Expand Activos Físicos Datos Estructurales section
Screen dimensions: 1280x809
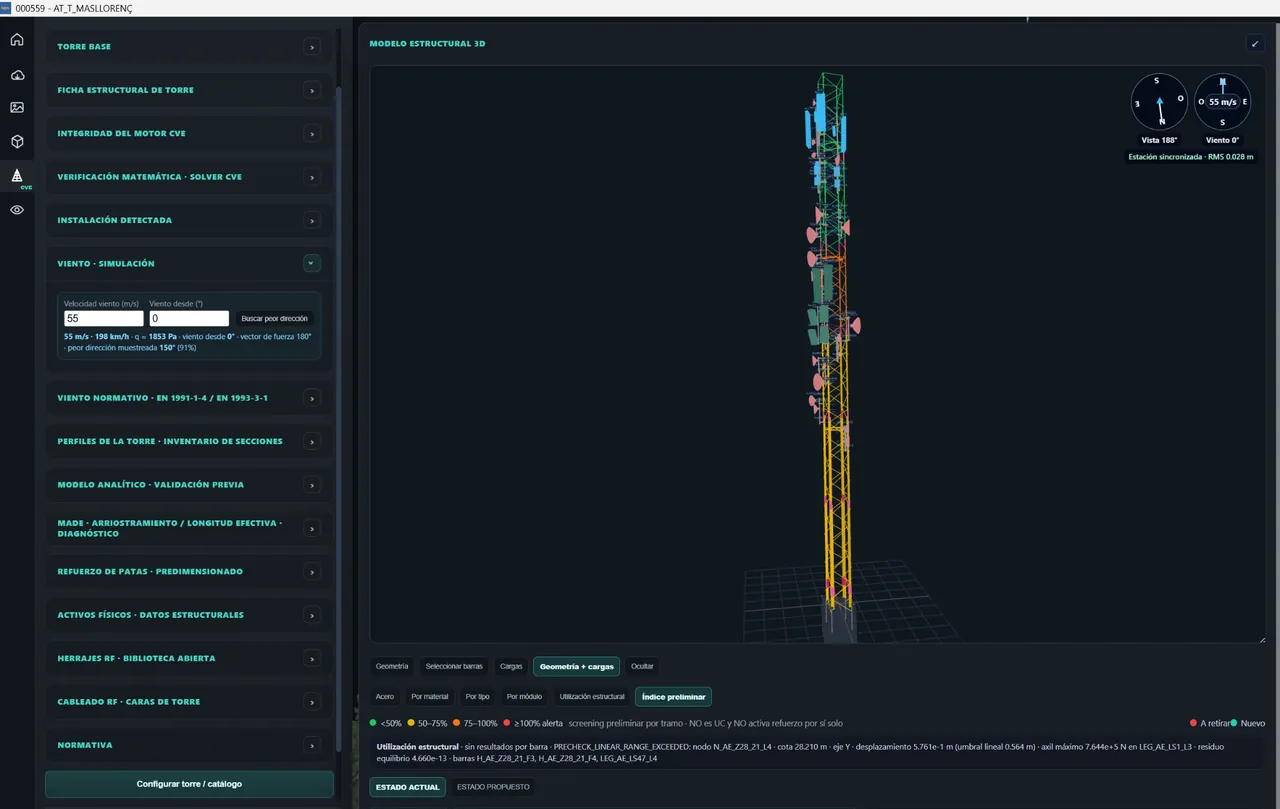click(x=312, y=615)
